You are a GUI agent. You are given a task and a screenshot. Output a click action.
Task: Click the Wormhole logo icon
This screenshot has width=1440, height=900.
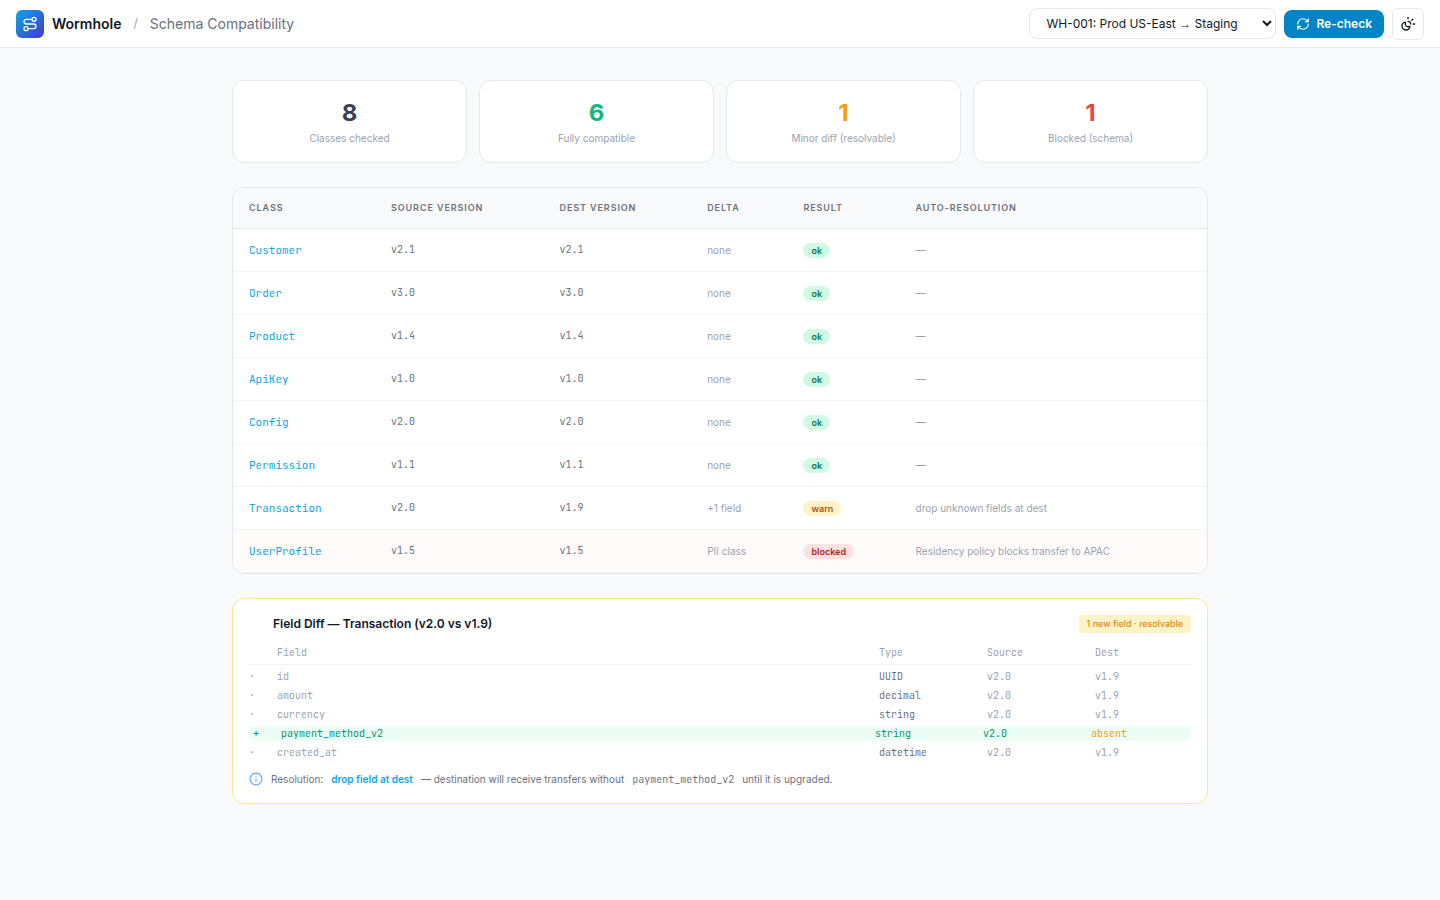click(30, 24)
